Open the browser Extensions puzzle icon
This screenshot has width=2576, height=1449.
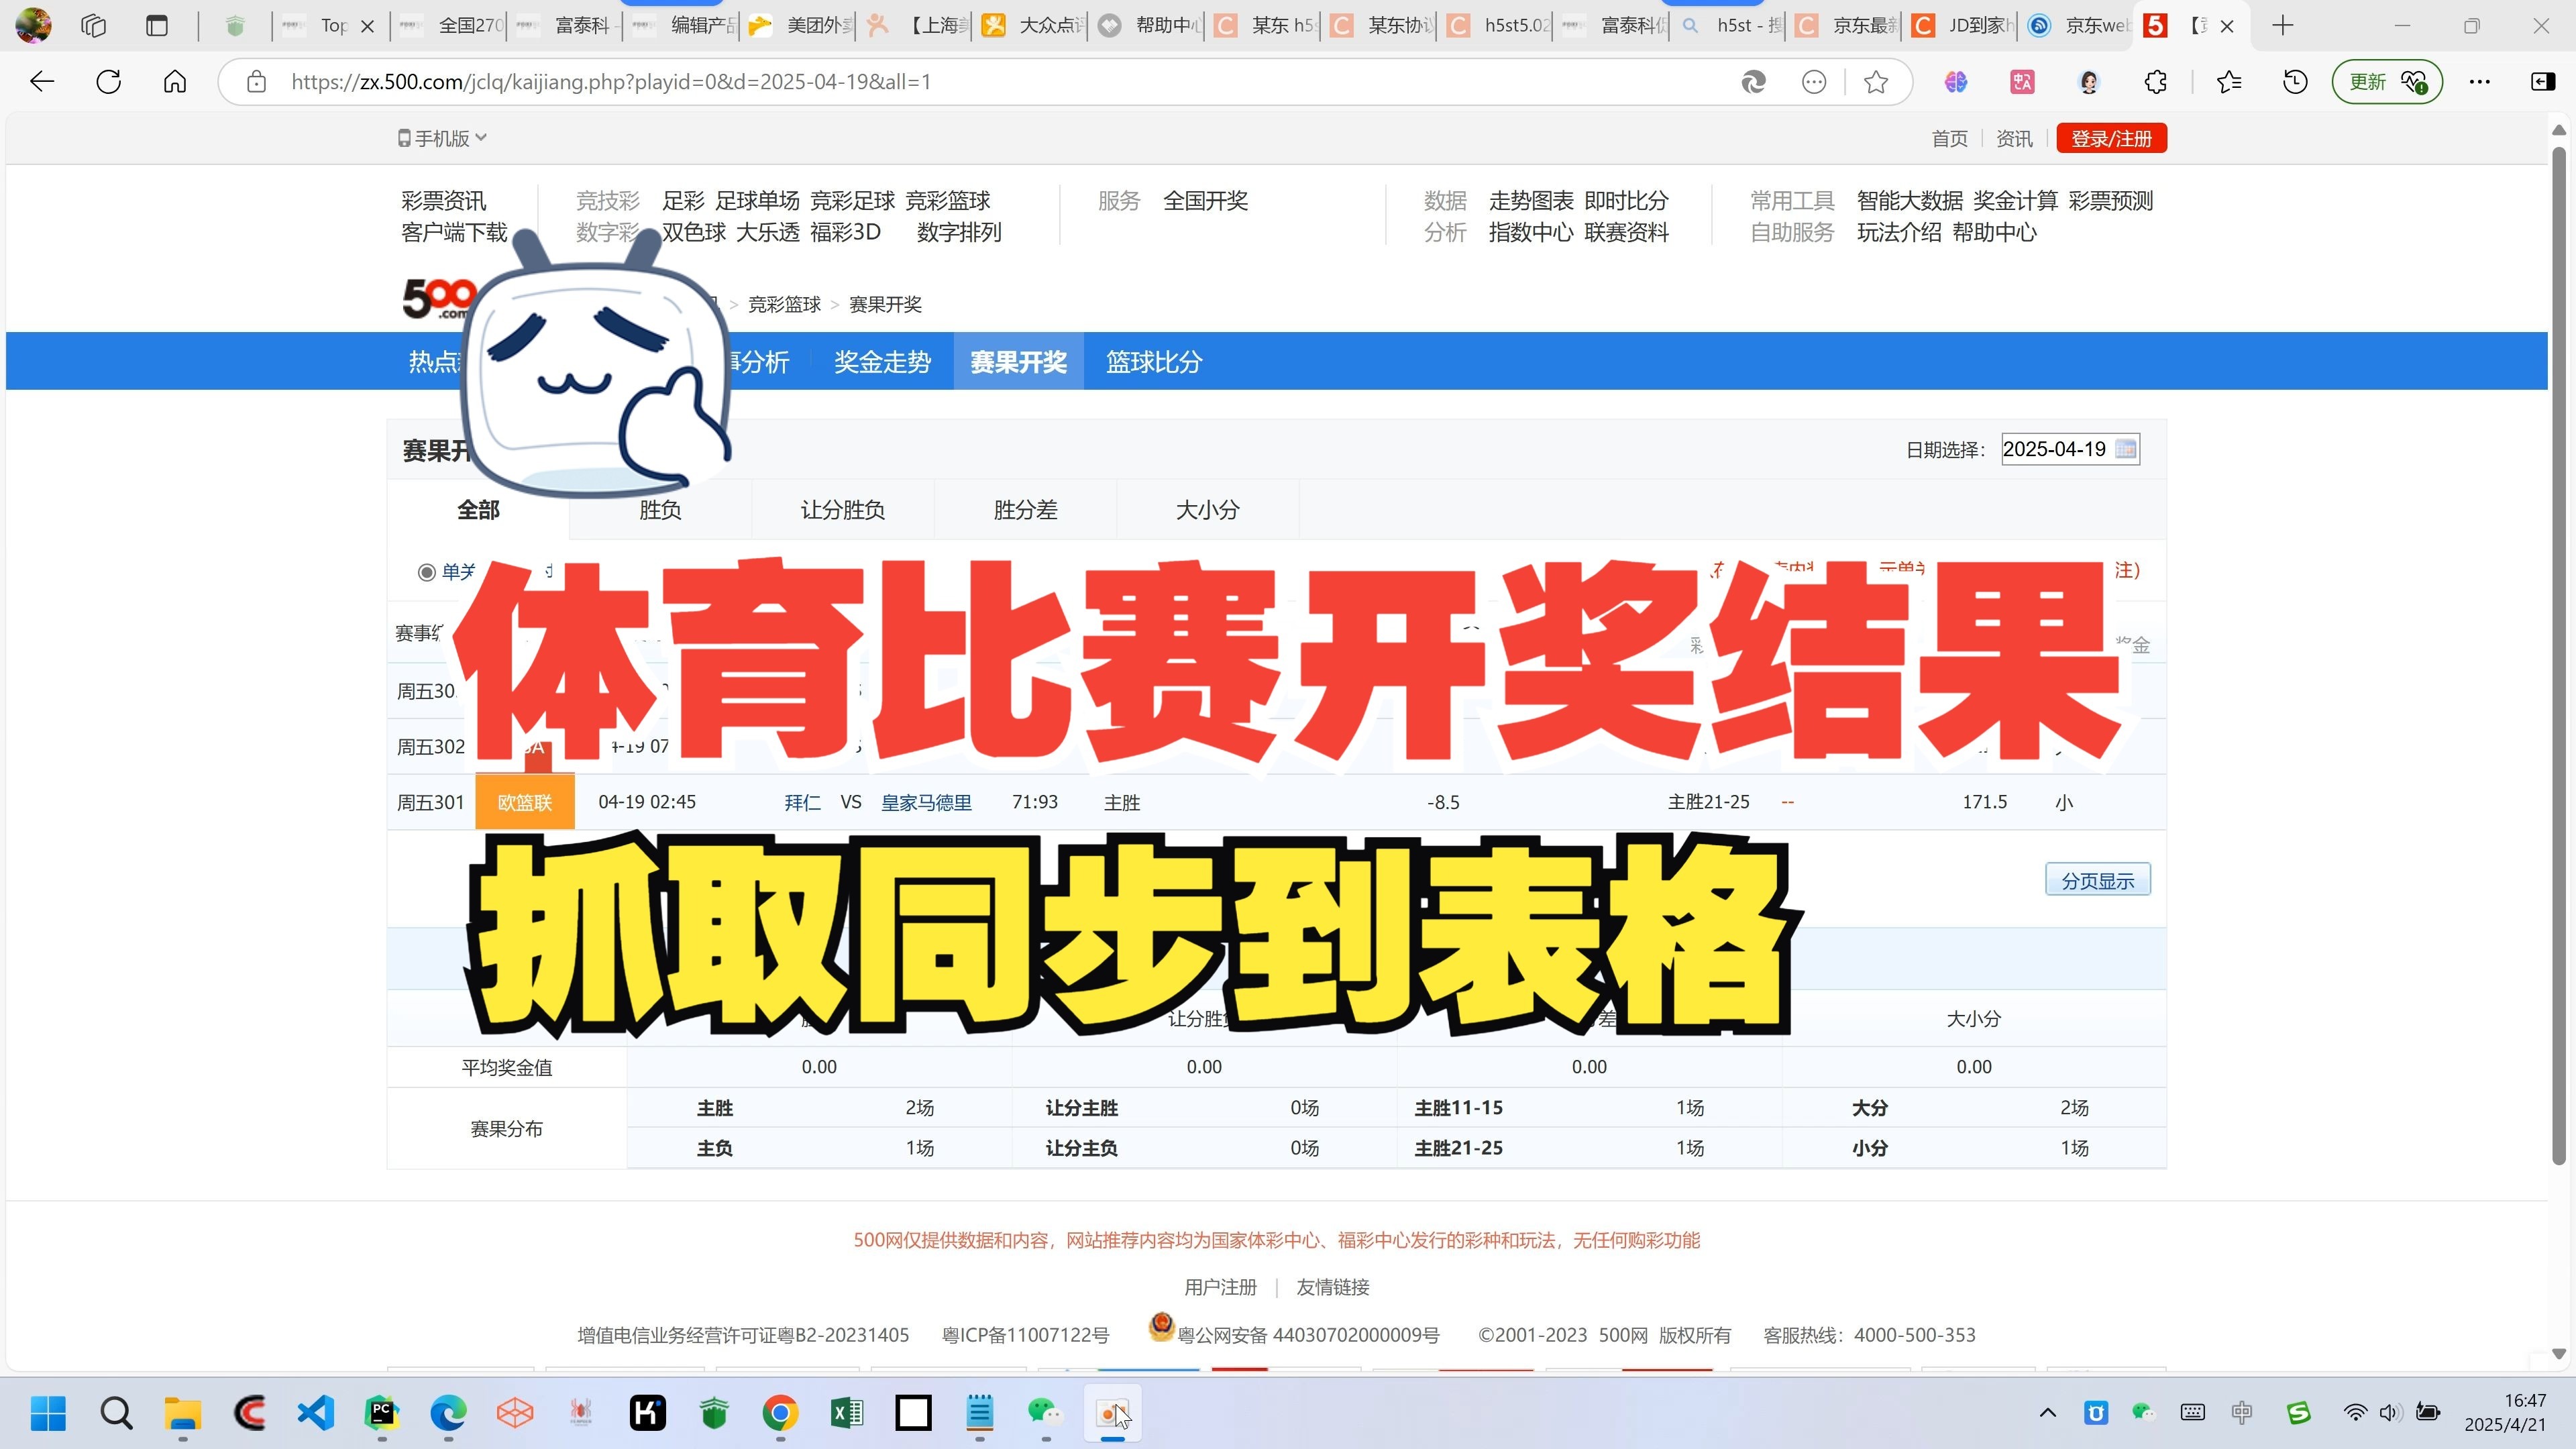pos(2155,82)
